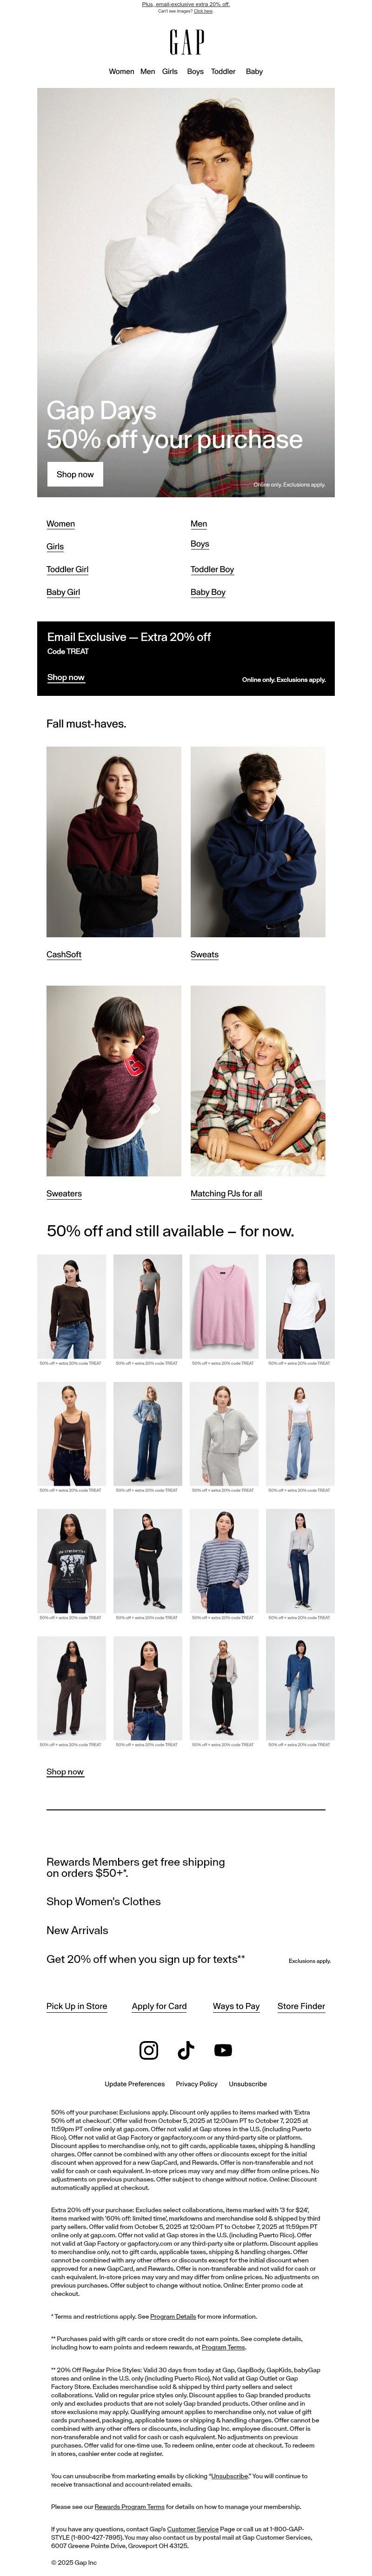Click the GAP logo at top

coord(186,42)
